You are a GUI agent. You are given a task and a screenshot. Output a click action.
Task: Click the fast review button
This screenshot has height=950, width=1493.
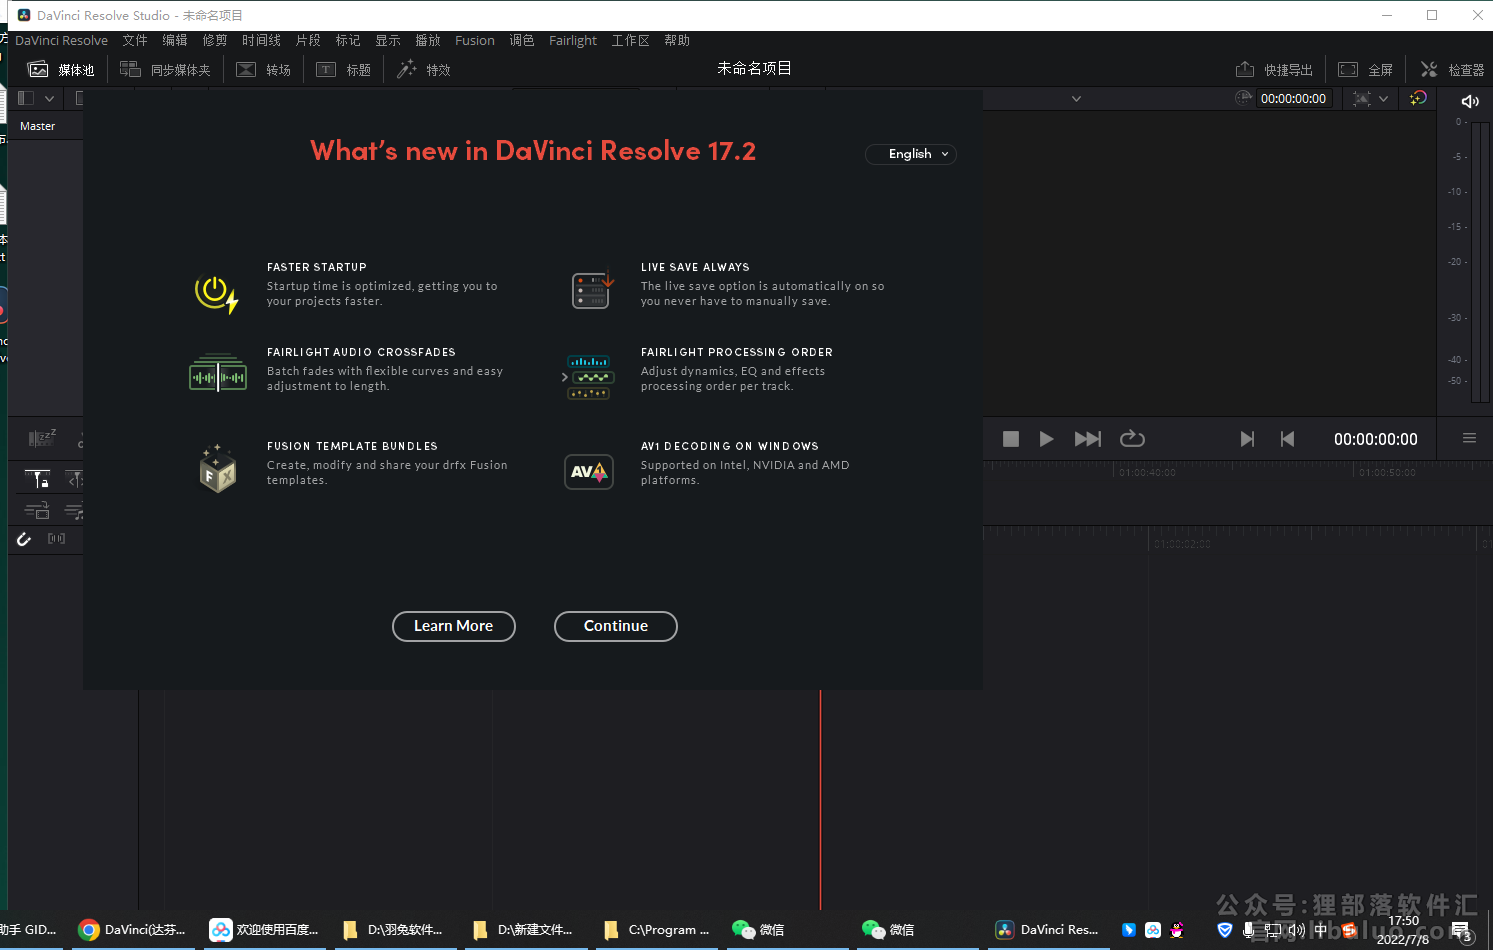point(1087,439)
